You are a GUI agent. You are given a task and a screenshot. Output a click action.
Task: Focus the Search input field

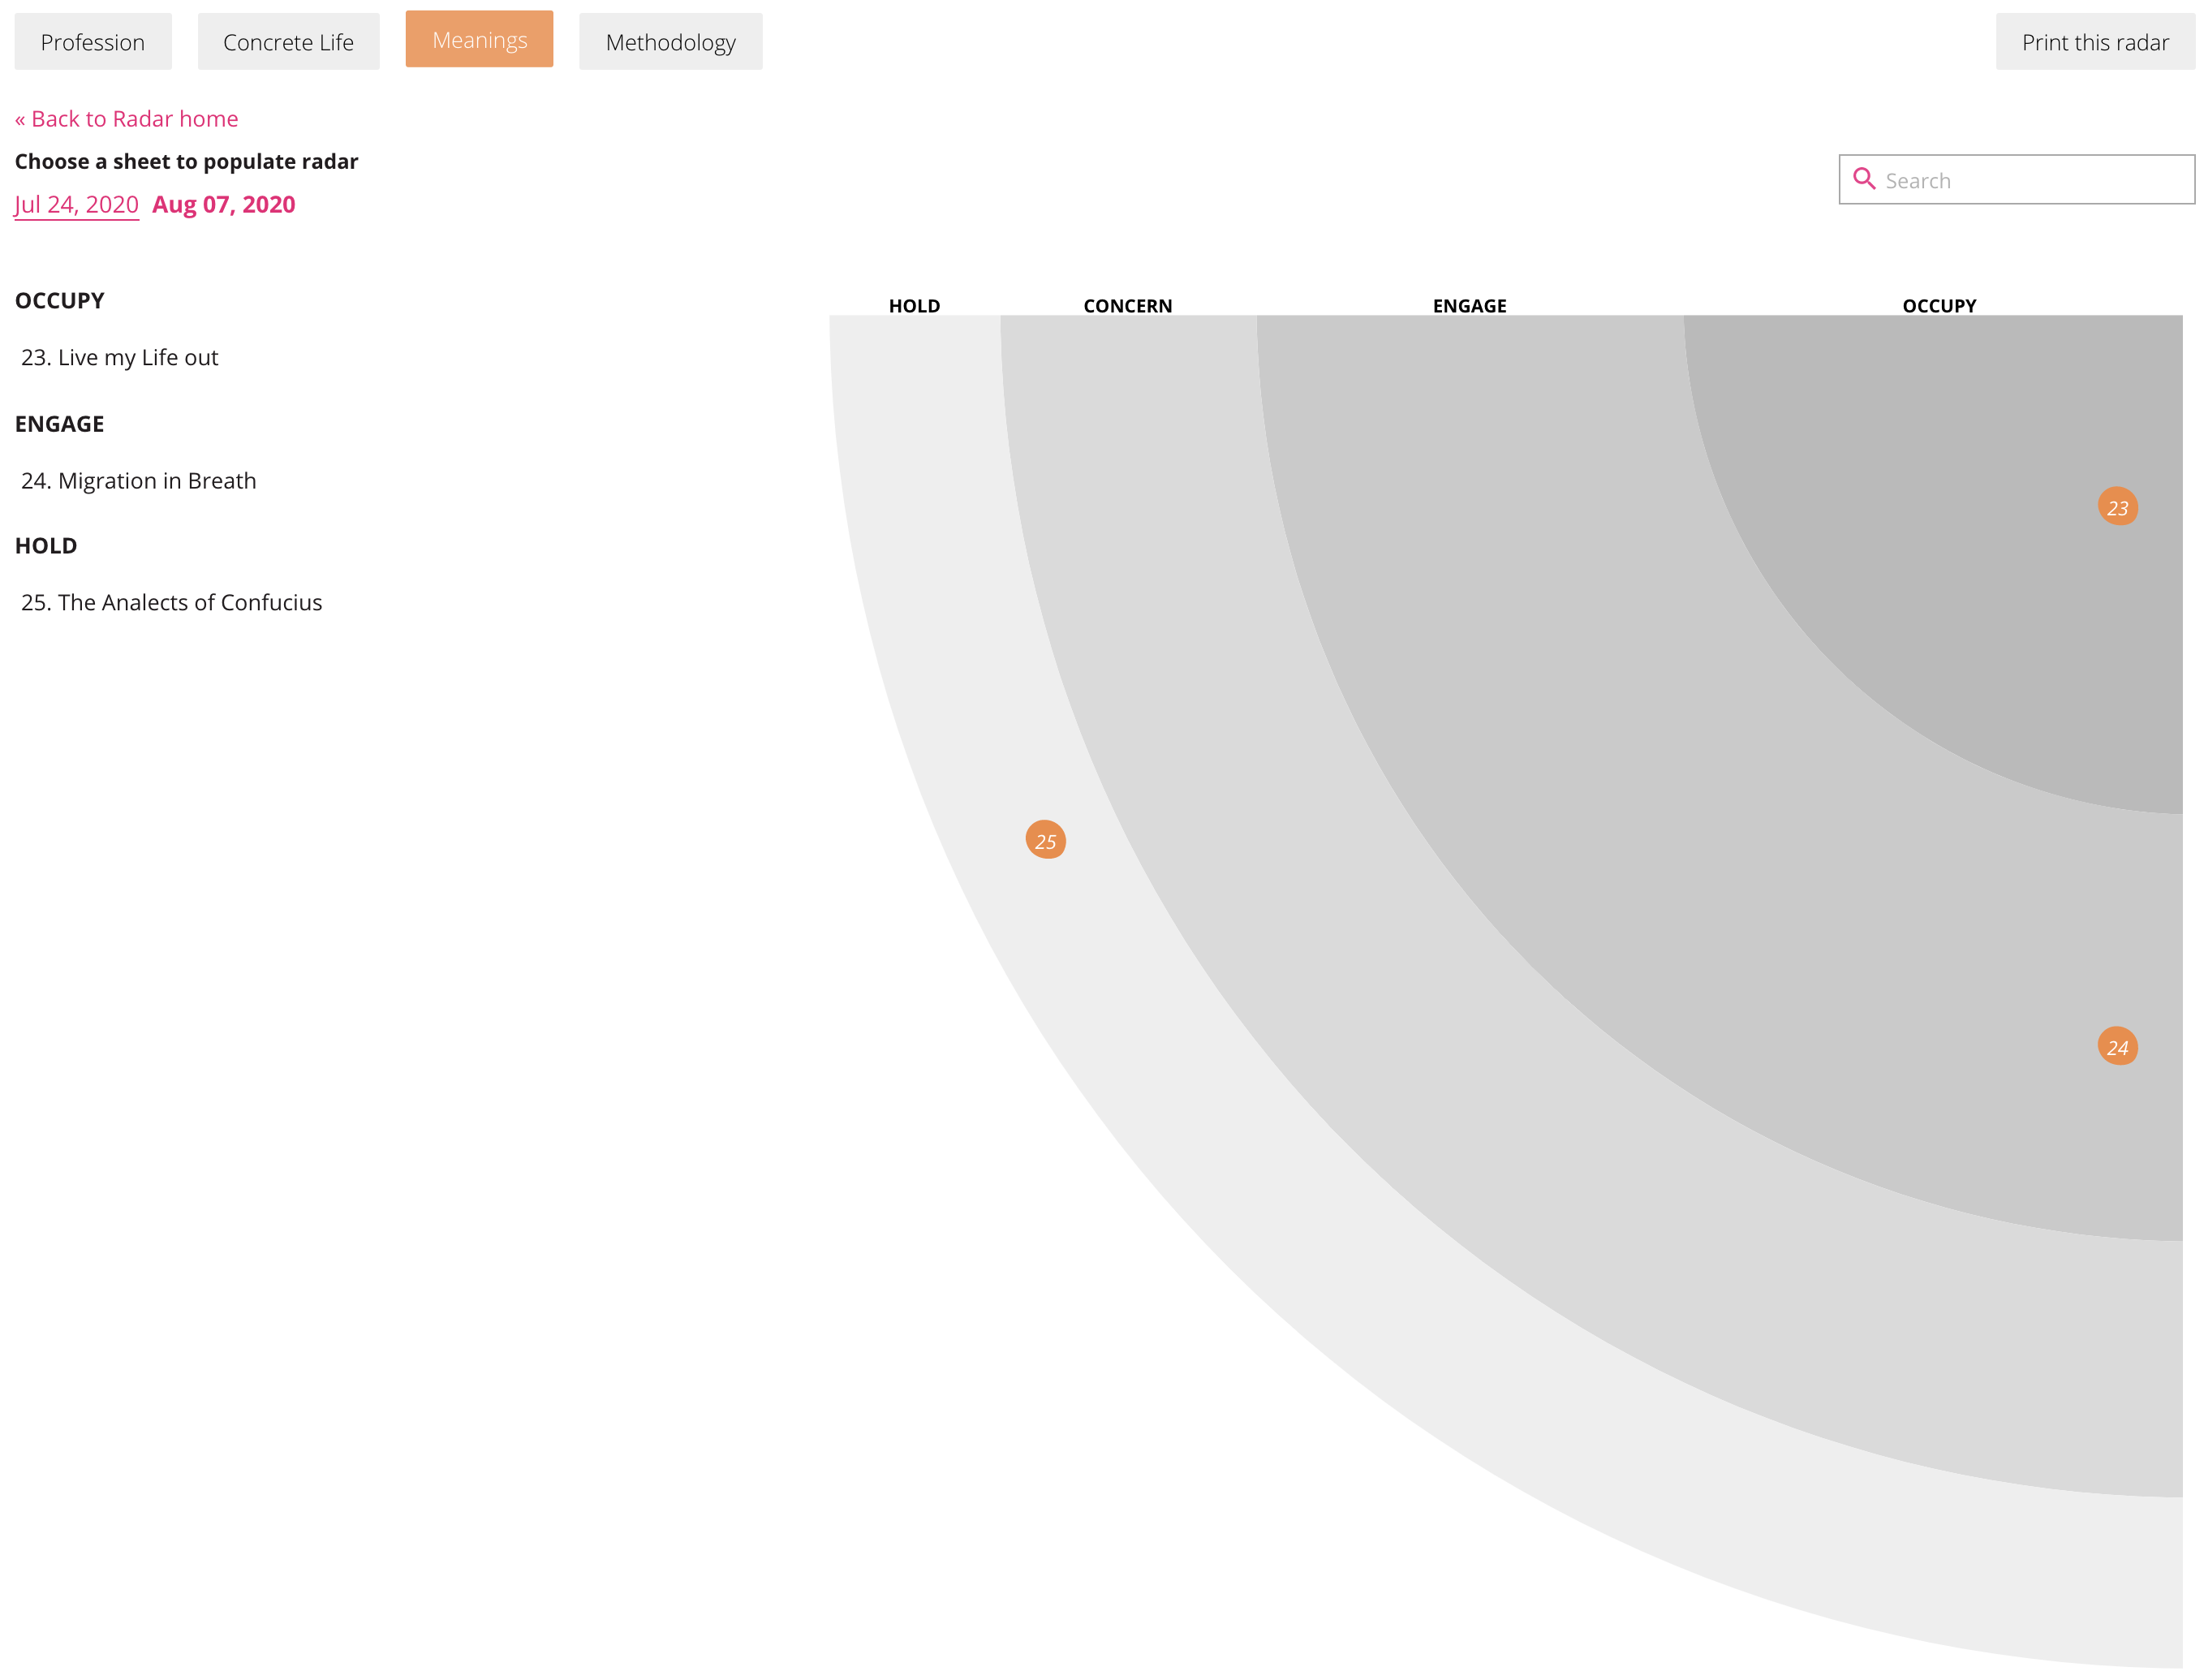(x=2030, y=180)
